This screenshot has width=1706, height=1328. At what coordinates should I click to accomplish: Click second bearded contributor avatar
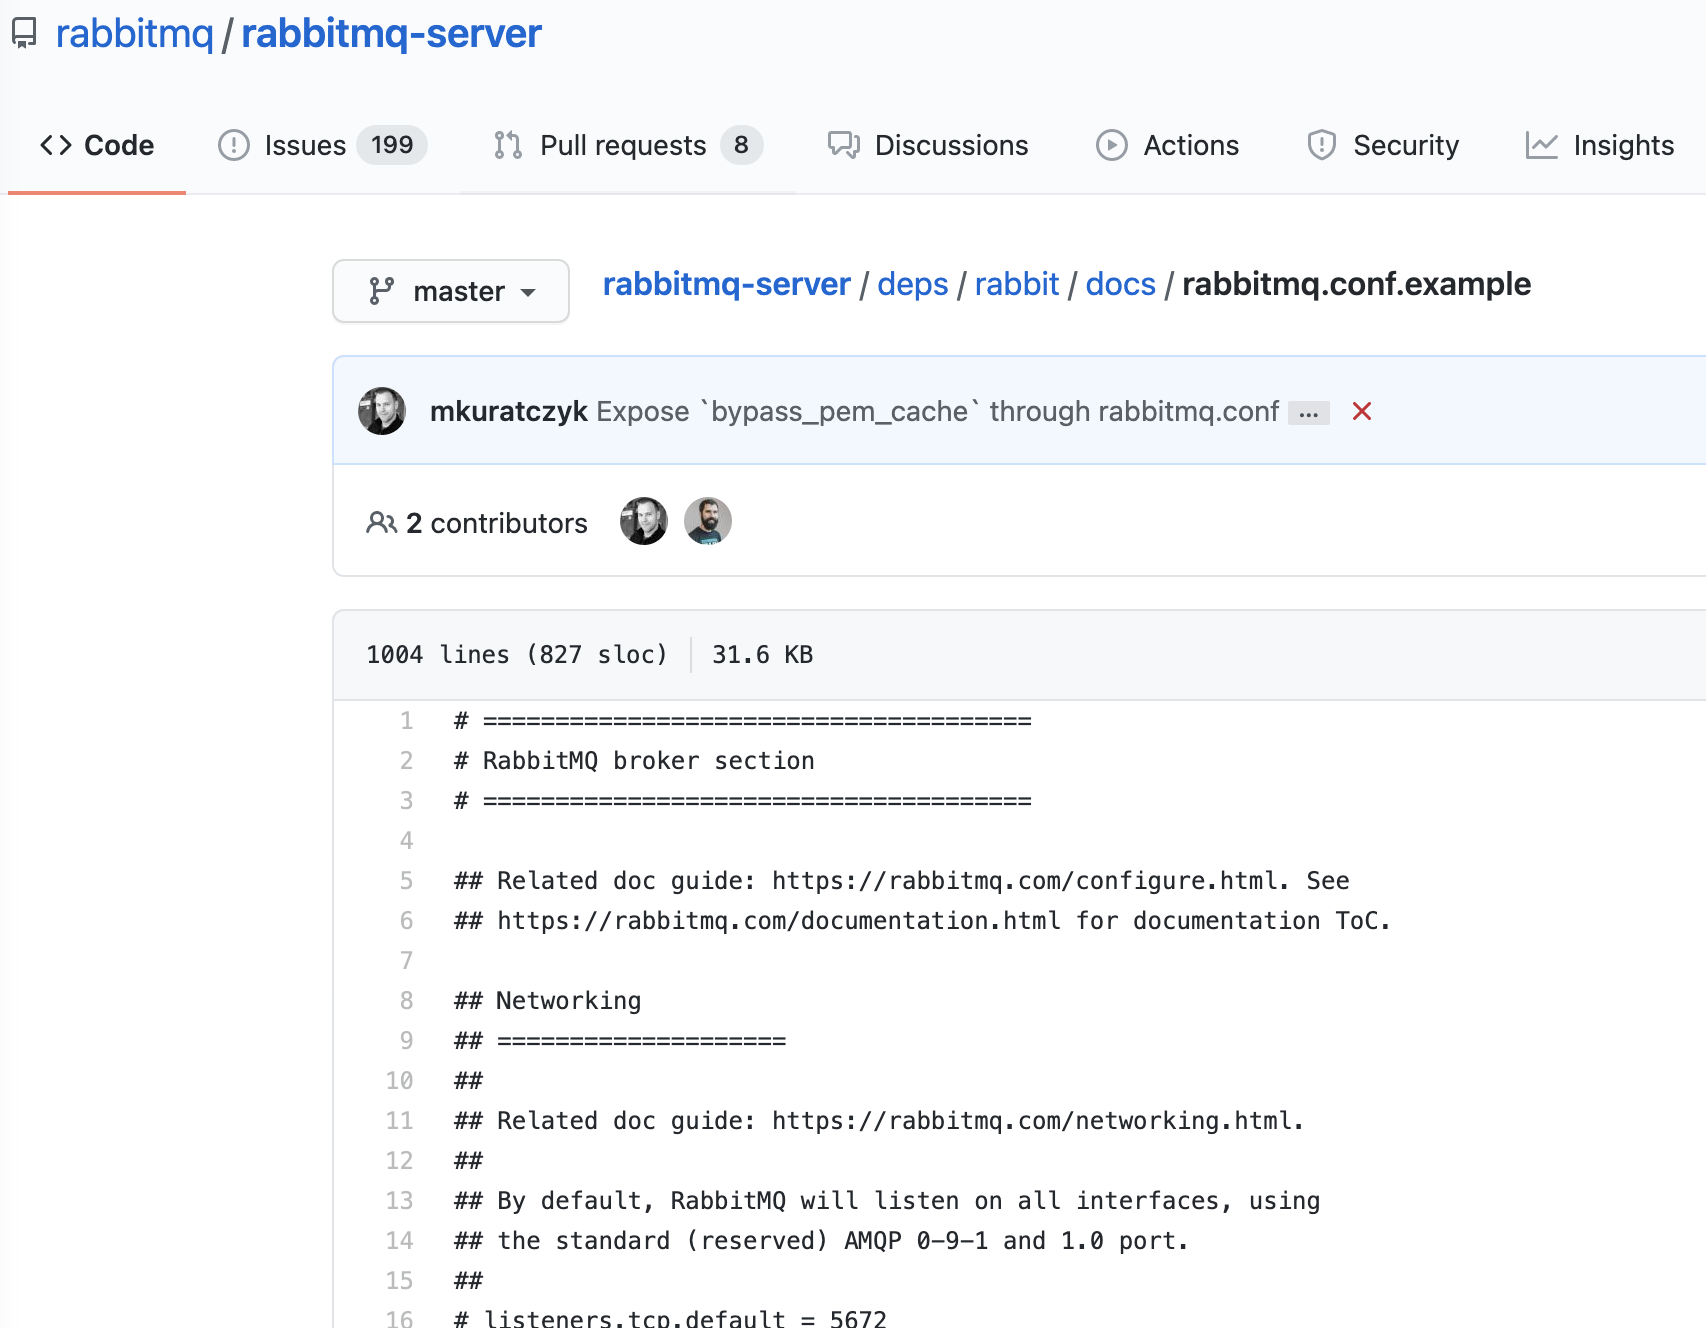coord(708,521)
